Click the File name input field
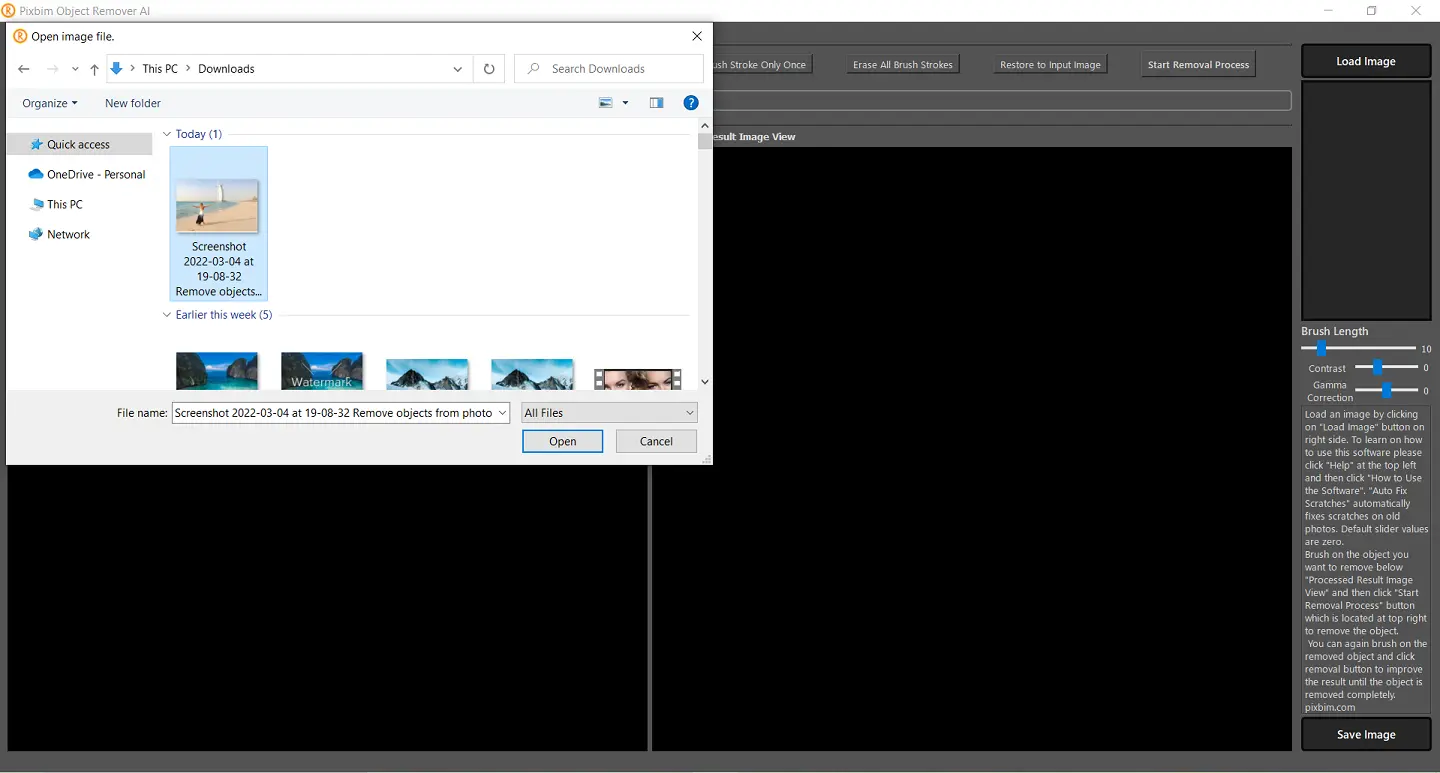Screen dimensions: 1440x773 pos(333,413)
